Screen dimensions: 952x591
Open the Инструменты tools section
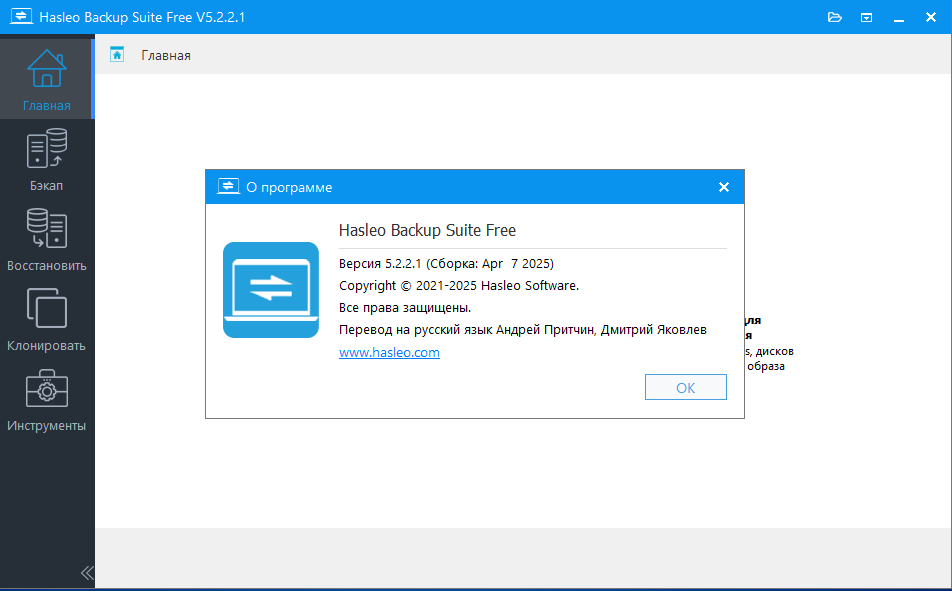tap(47, 399)
